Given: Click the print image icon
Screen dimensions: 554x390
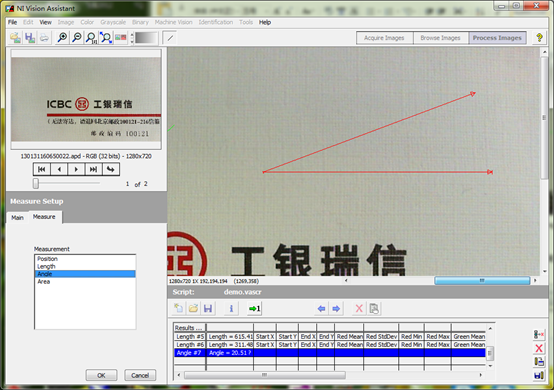Looking at the screenshot, I should click(44, 37).
